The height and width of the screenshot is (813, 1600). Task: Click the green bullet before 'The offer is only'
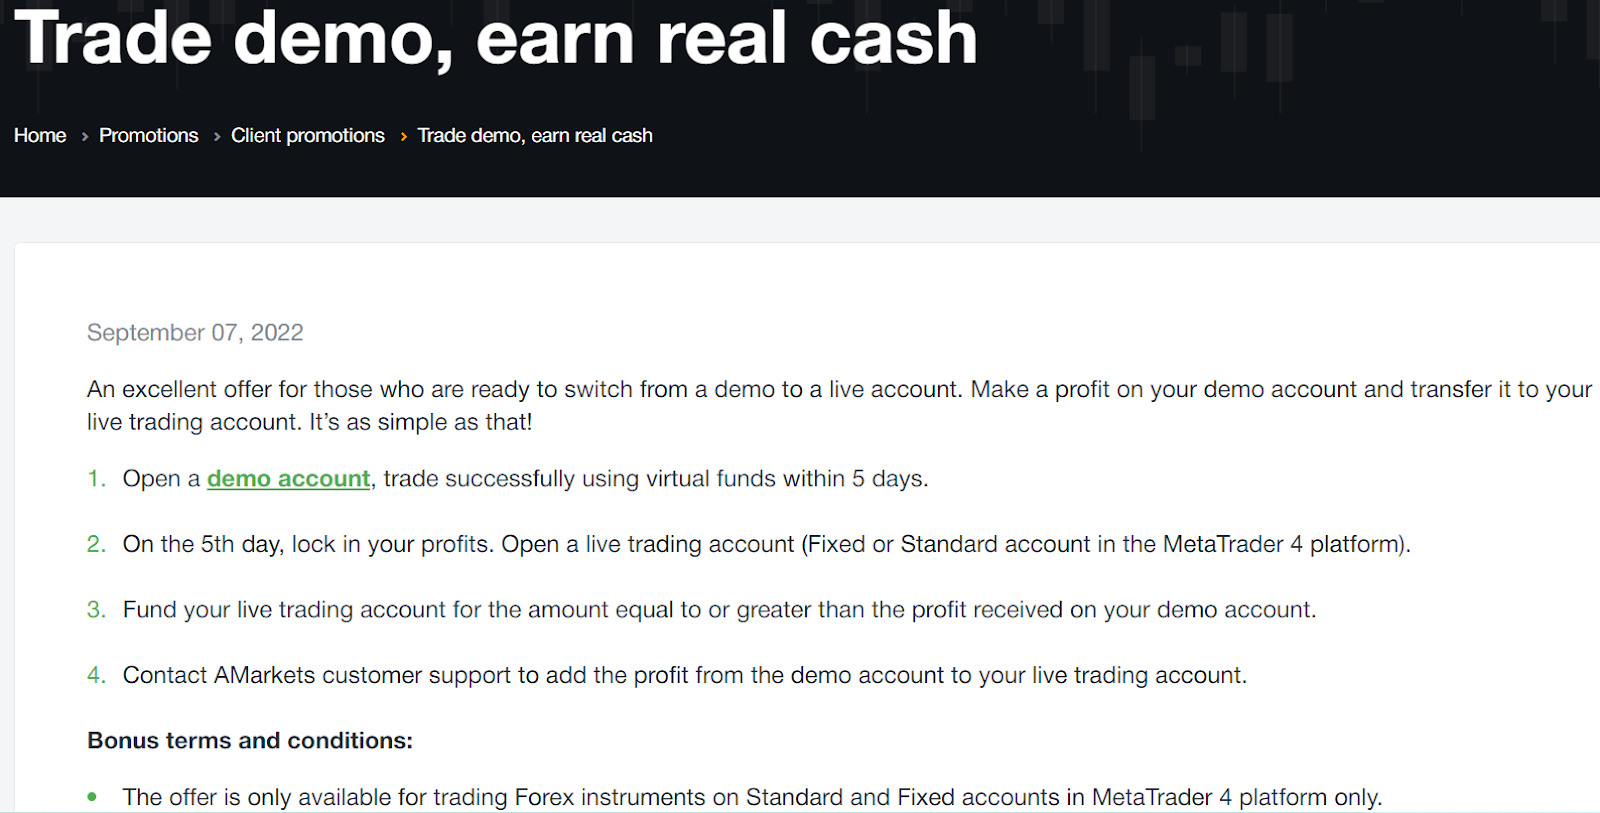point(92,797)
